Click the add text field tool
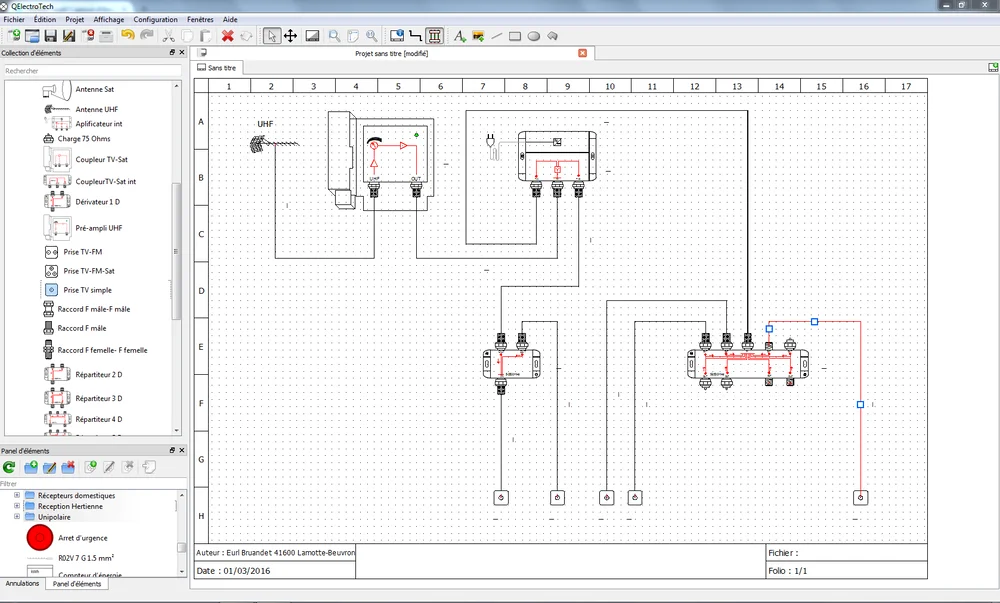The image size is (1000, 603). [x=459, y=36]
